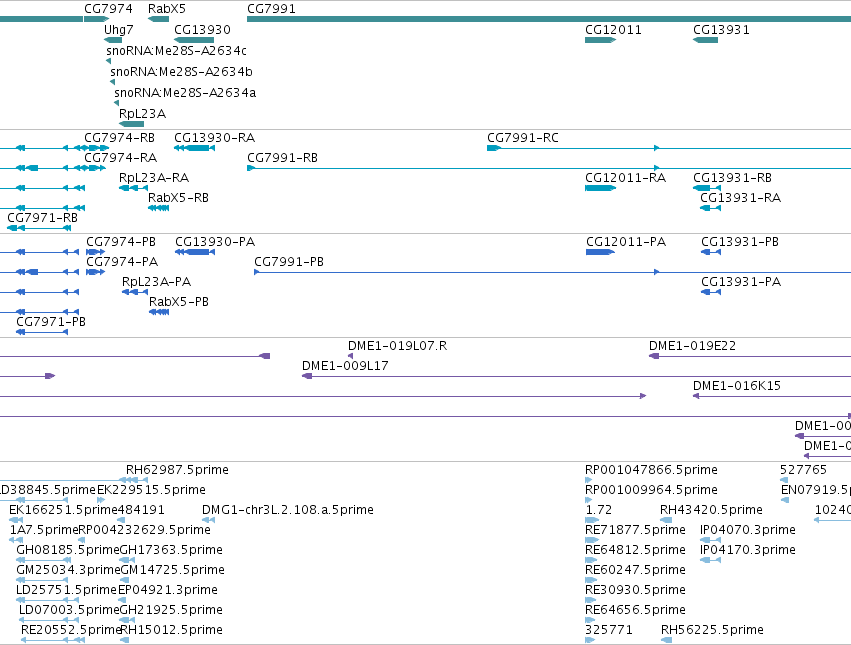Select EST GH17363.5prime

pyautogui.click(x=171, y=549)
